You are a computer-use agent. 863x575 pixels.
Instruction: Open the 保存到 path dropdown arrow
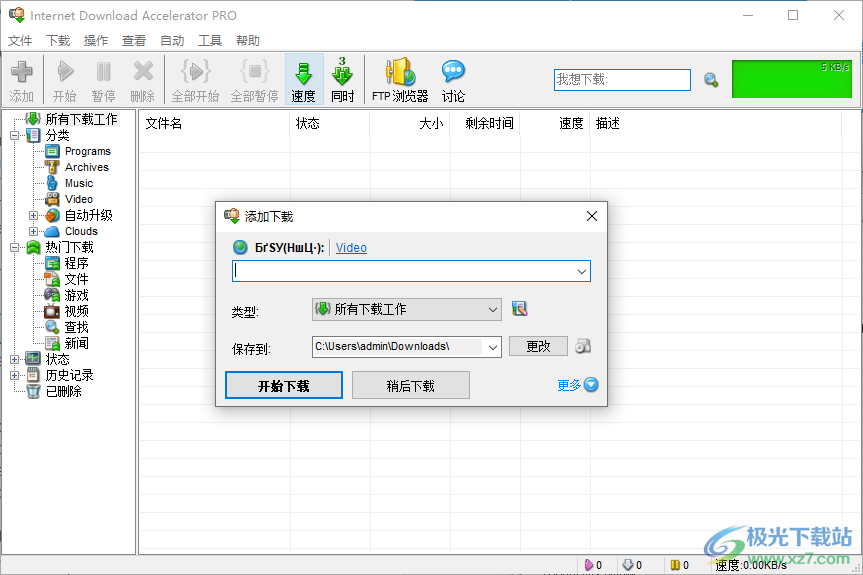coord(493,347)
